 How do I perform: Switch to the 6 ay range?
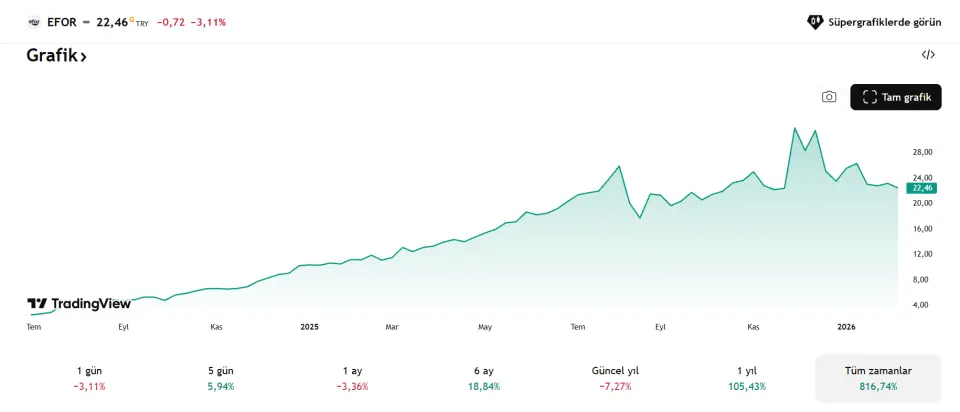tap(487, 378)
